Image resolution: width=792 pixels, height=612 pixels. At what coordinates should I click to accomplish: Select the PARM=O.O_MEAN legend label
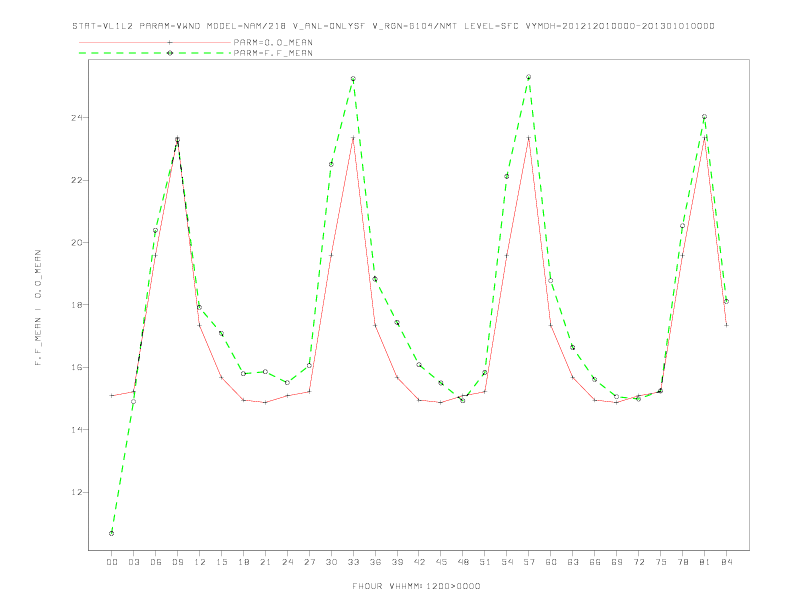pos(273,42)
